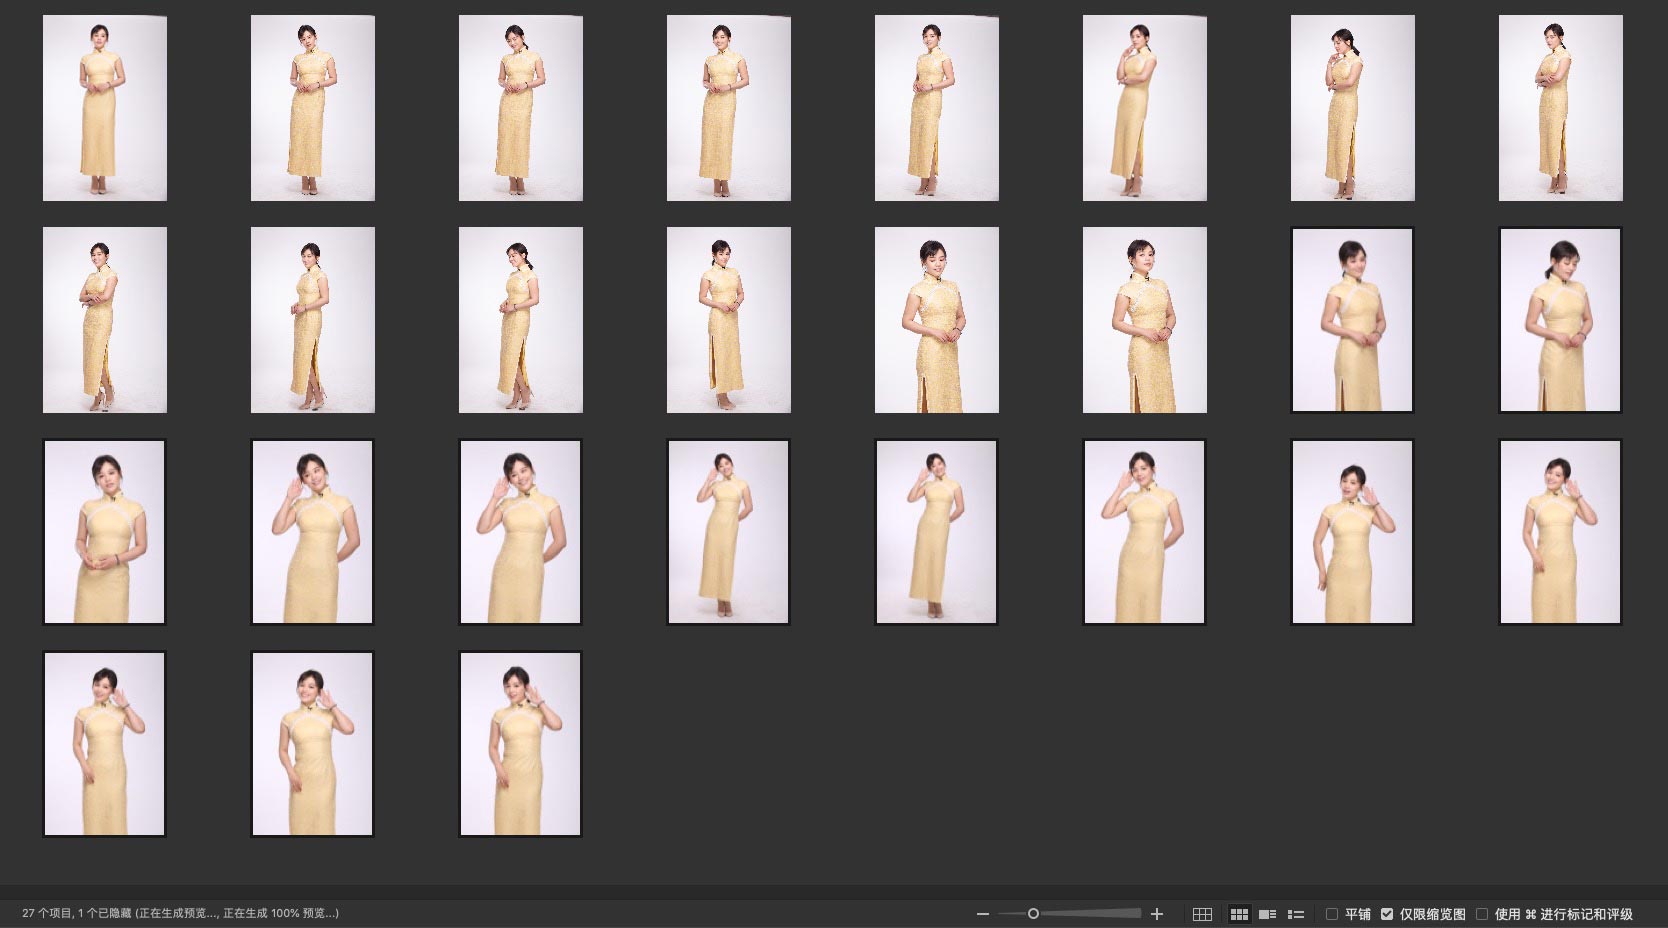Select the last thumbnail in the second row
The image size is (1668, 928).
1560,320
